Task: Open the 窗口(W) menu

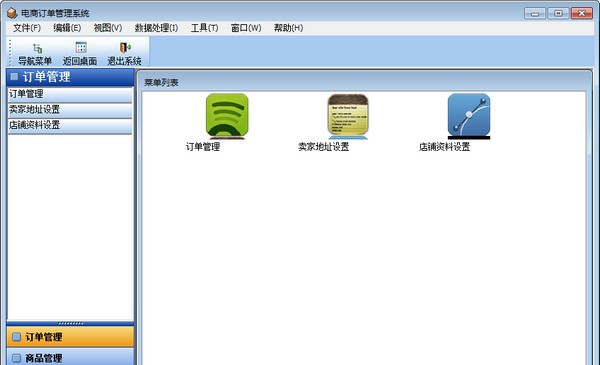Action: click(x=246, y=28)
